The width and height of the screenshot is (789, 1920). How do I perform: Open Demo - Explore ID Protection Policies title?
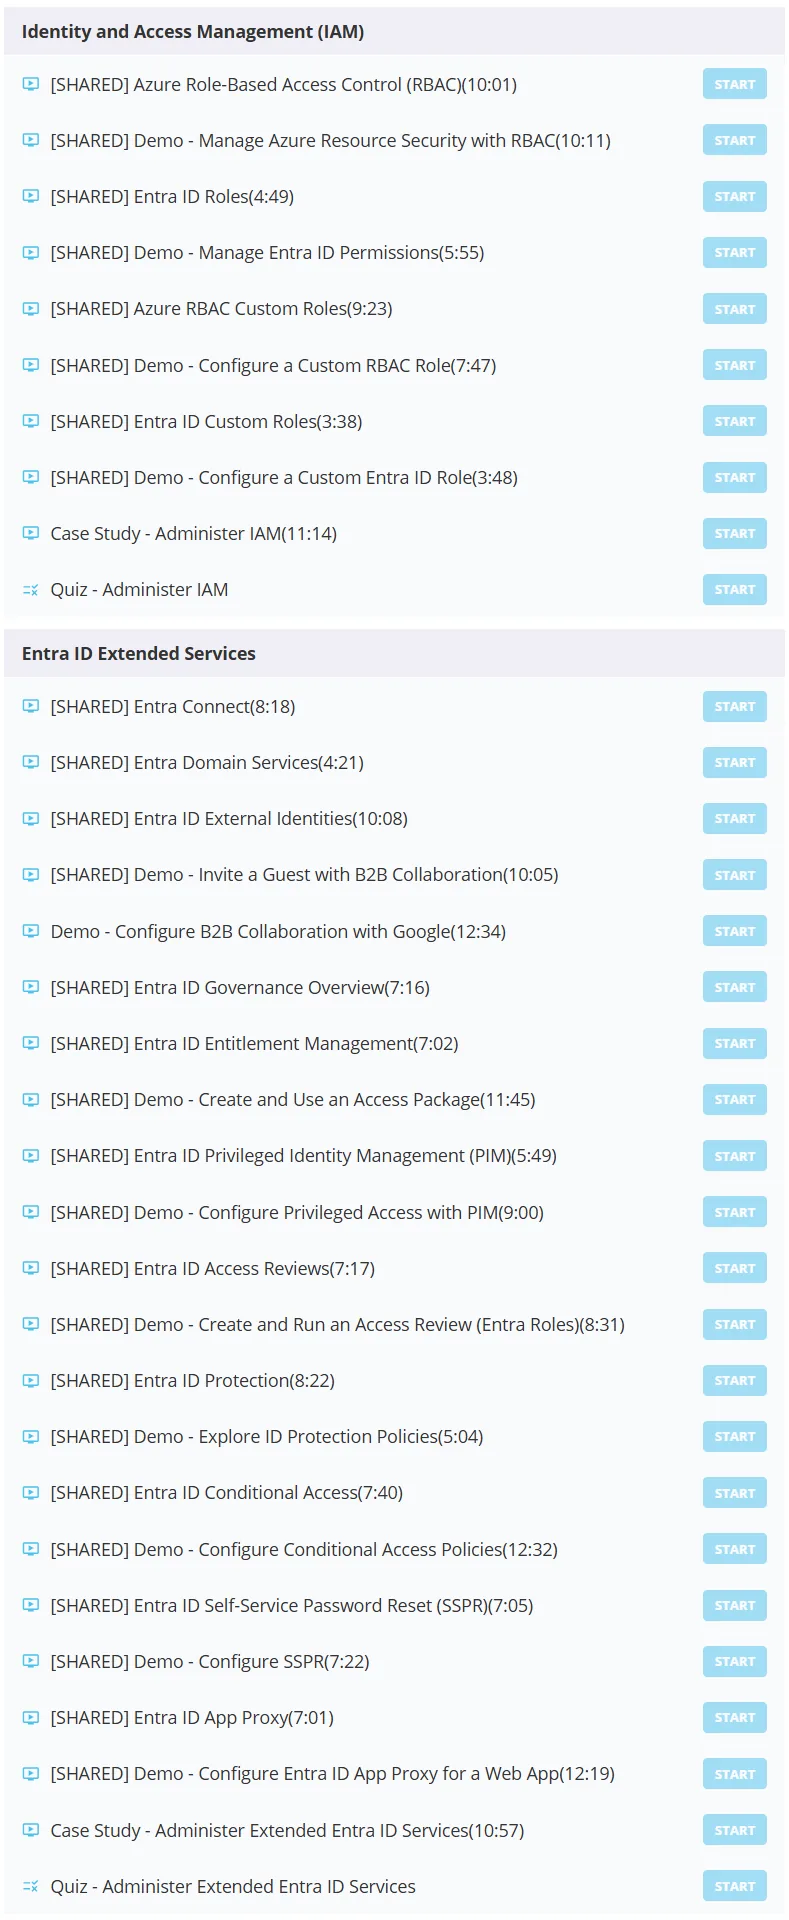pos(267,1436)
